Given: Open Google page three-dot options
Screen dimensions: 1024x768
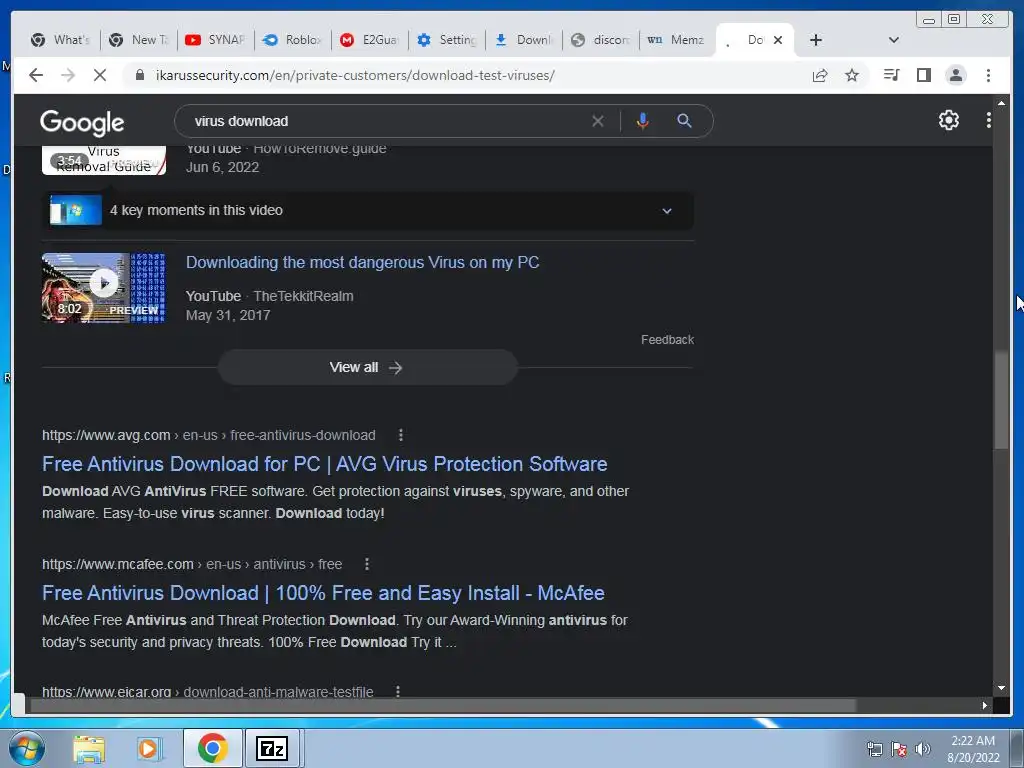Looking at the screenshot, I should click(x=989, y=120).
